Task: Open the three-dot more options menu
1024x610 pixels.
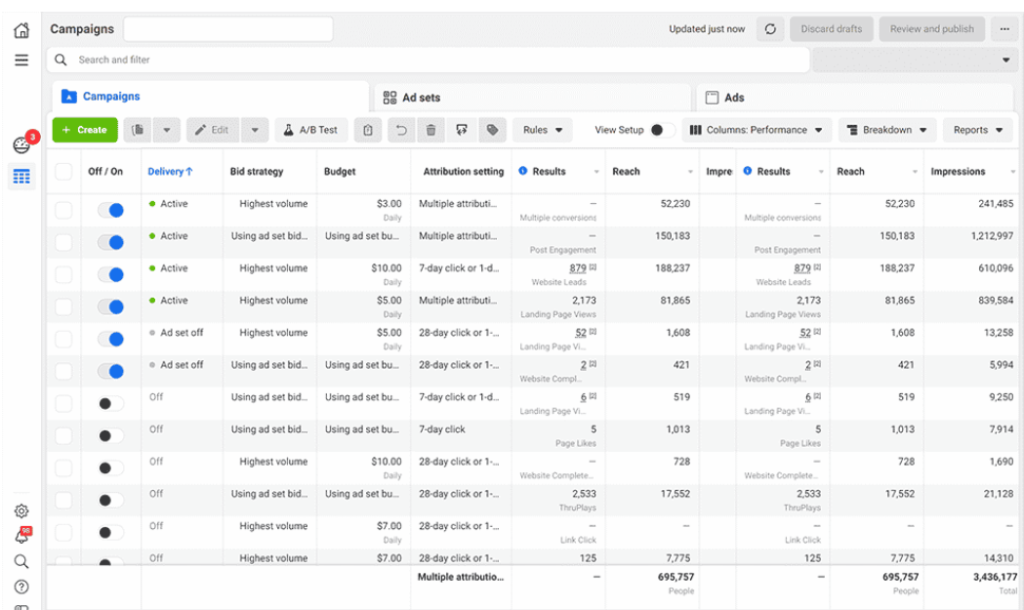Action: tap(1004, 29)
